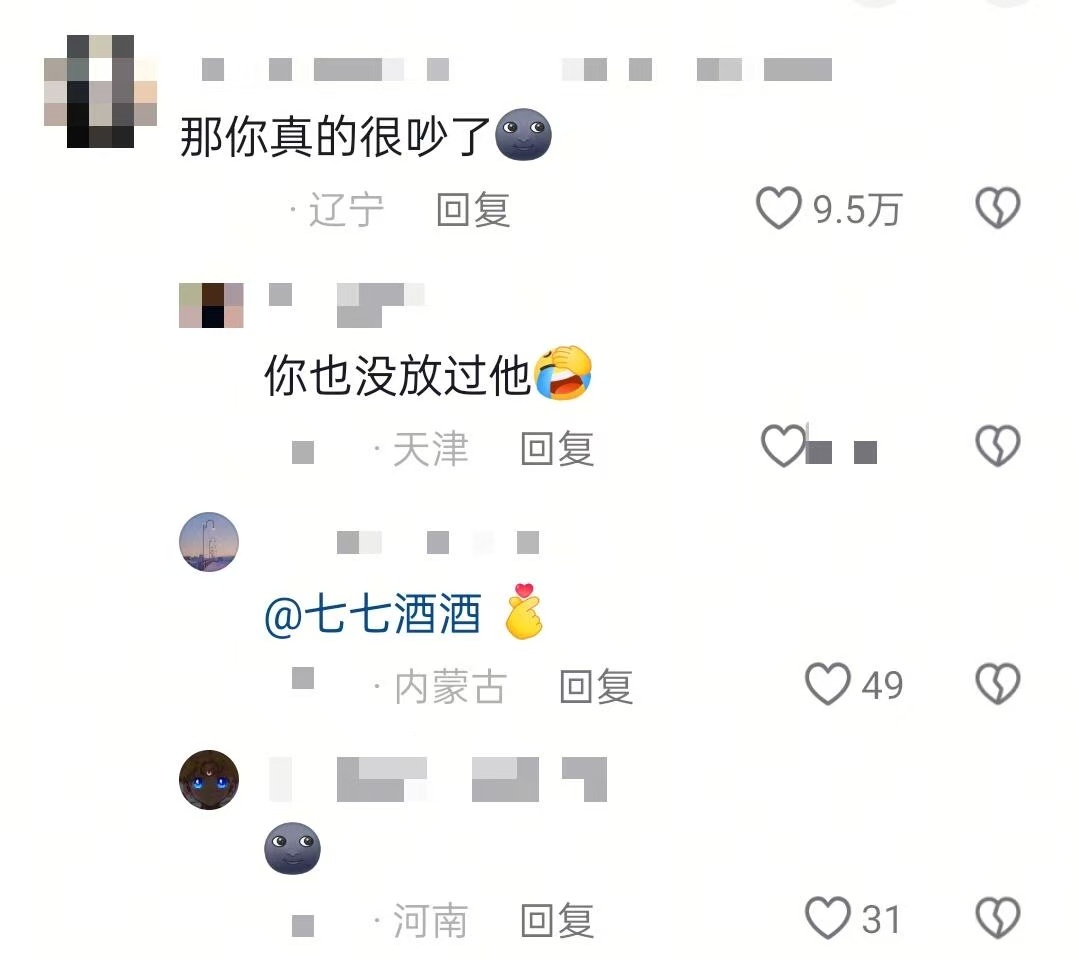Dislike the 内蒙古 user's reply

click(x=998, y=684)
